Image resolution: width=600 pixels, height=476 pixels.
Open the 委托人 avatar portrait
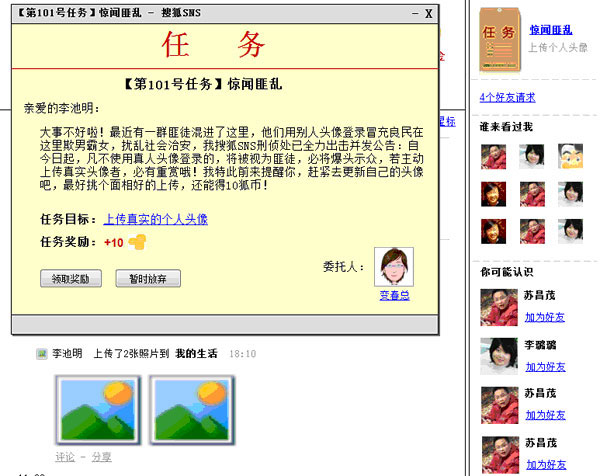click(394, 267)
